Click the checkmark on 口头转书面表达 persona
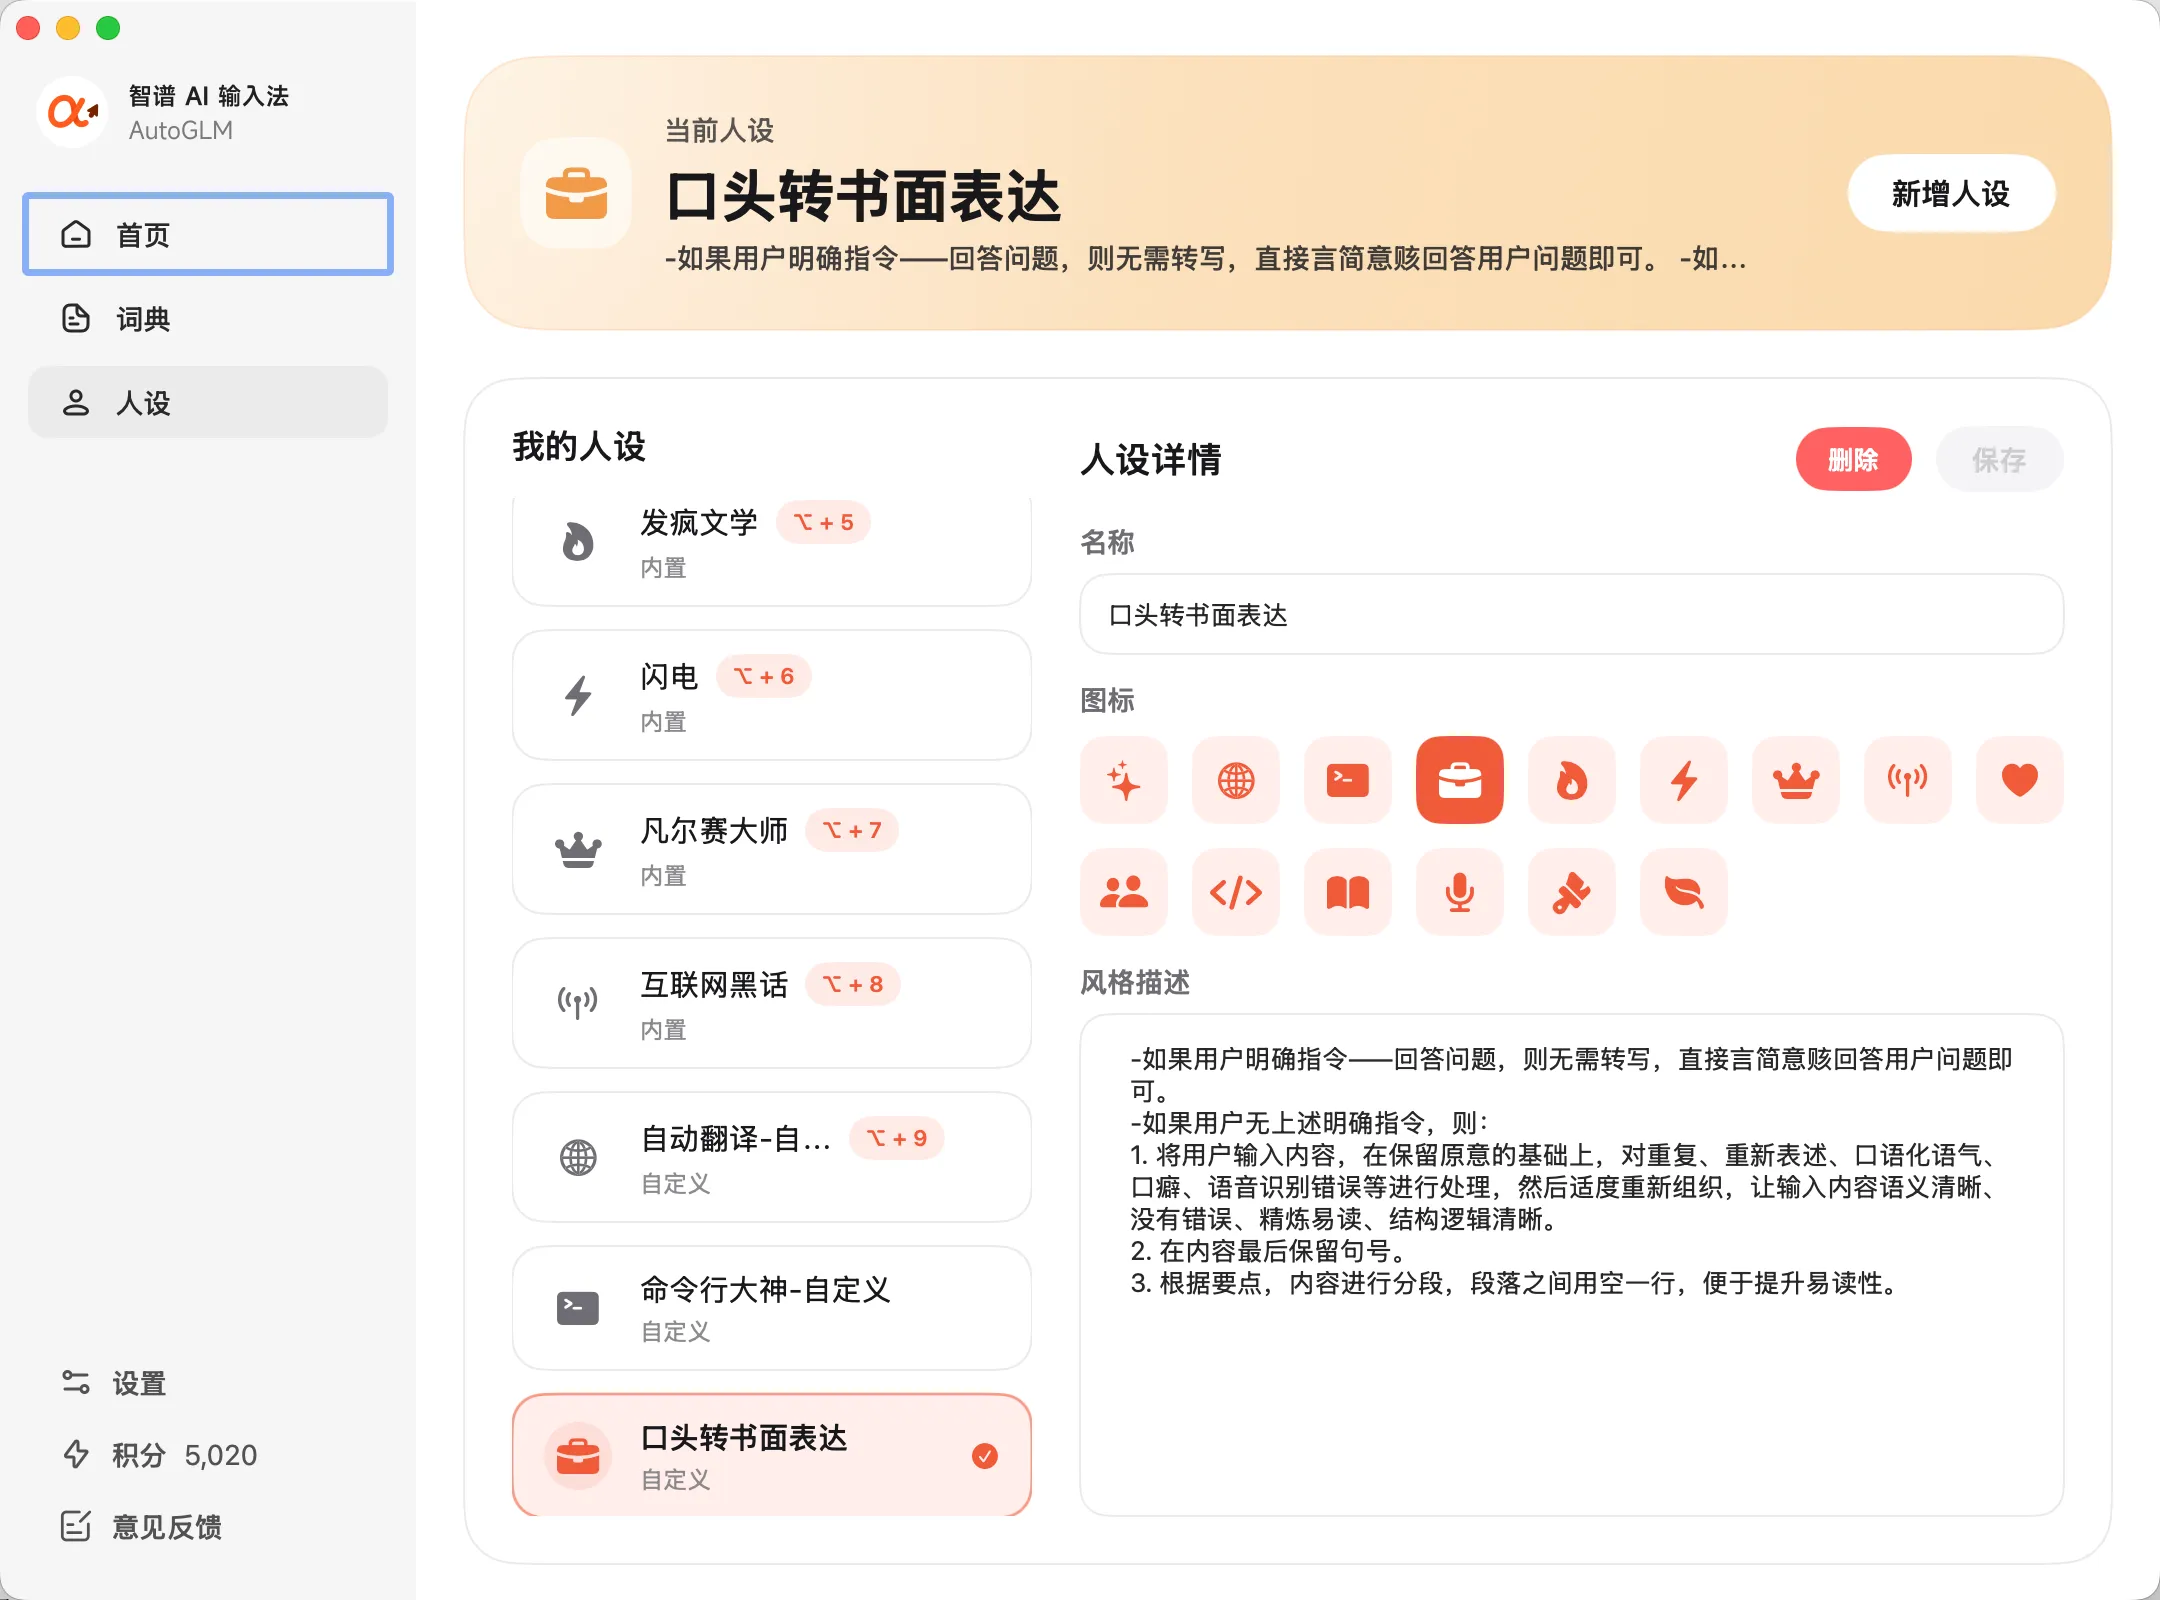Viewport: 2160px width, 1600px height. point(984,1456)
